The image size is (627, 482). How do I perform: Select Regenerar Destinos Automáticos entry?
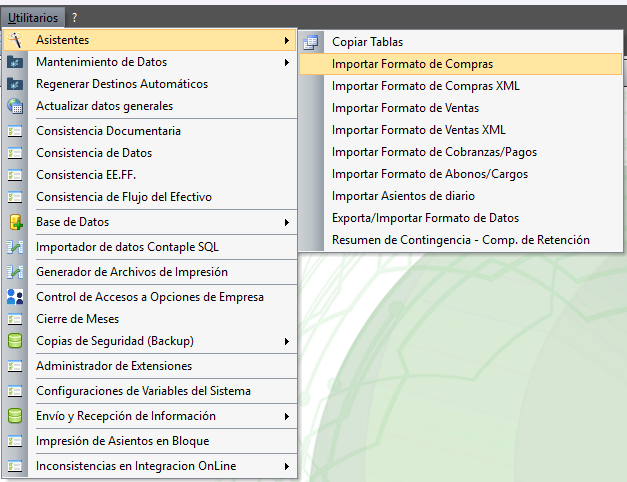click(x=150, y=84)
